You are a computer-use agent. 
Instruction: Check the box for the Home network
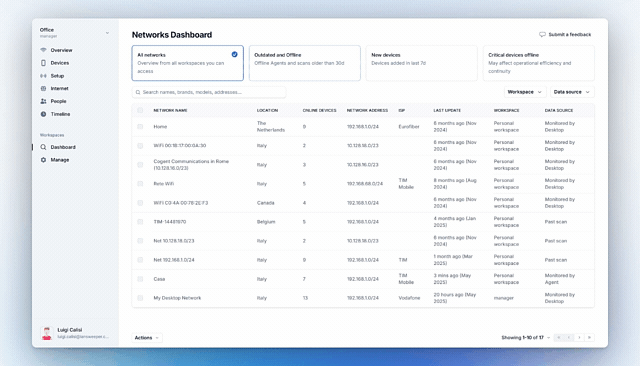pos(140,126)
